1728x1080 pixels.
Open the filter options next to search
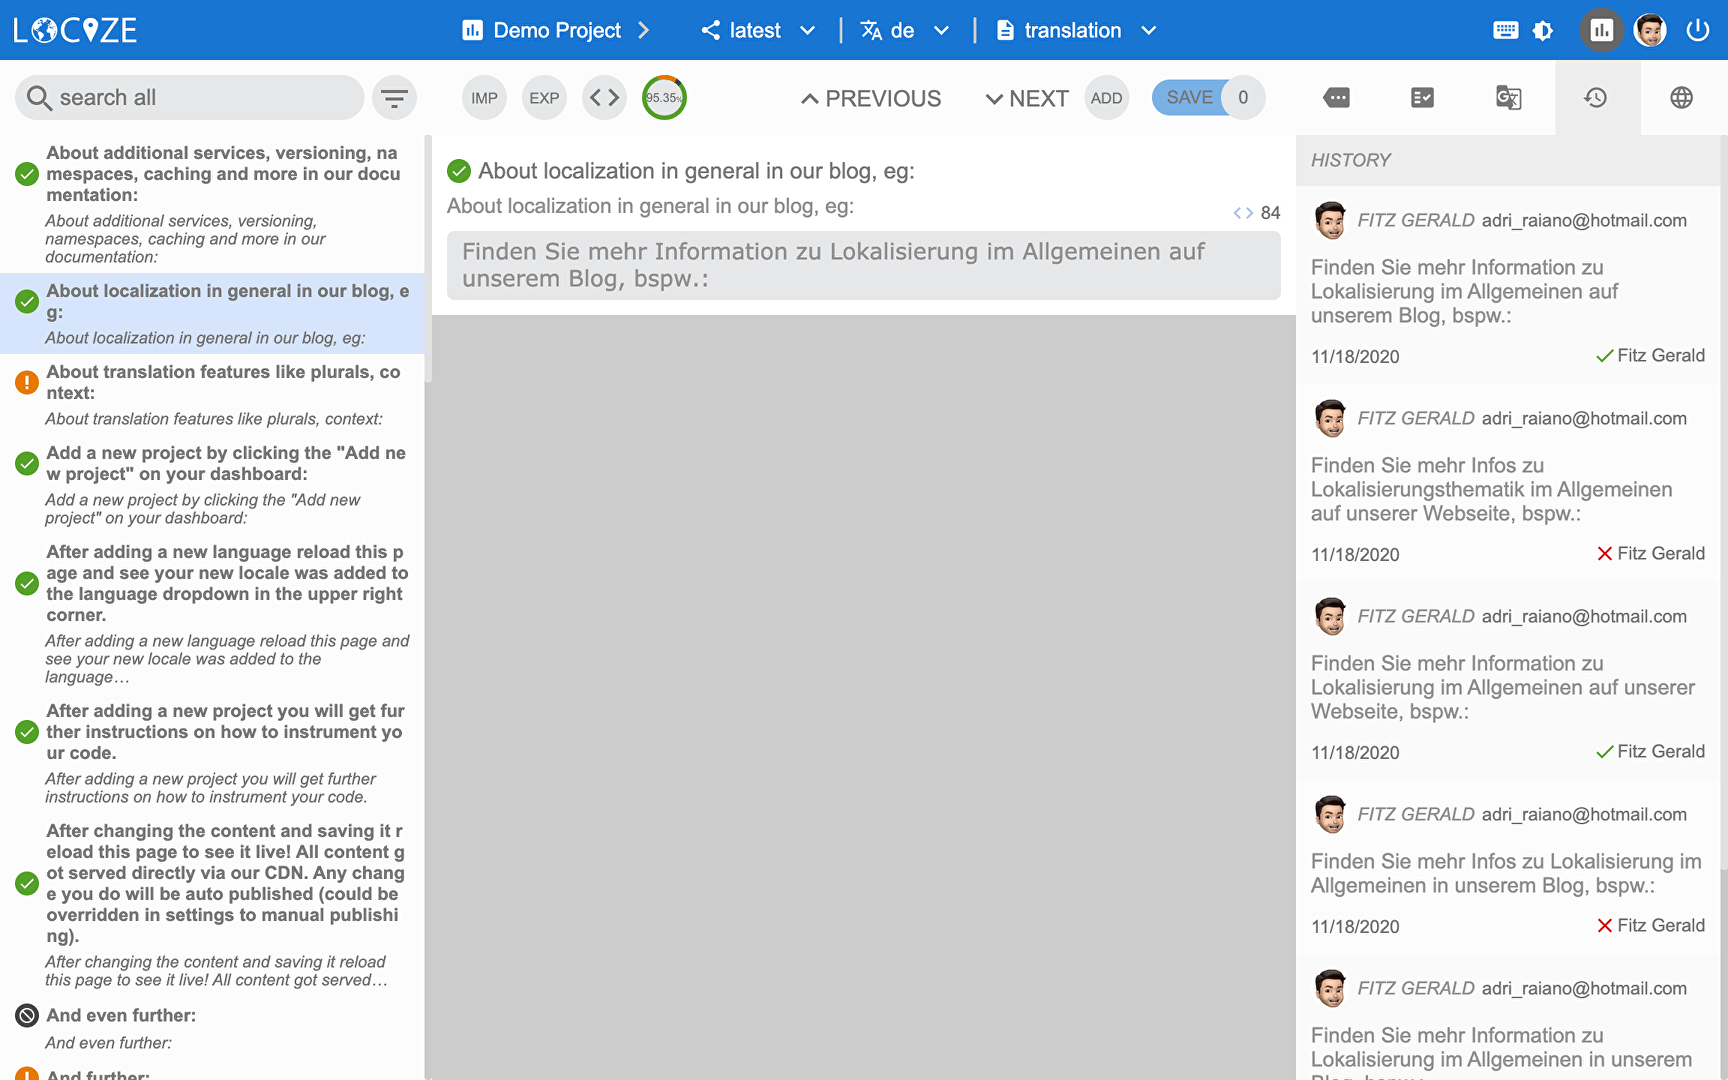click(x=394, y=98)
